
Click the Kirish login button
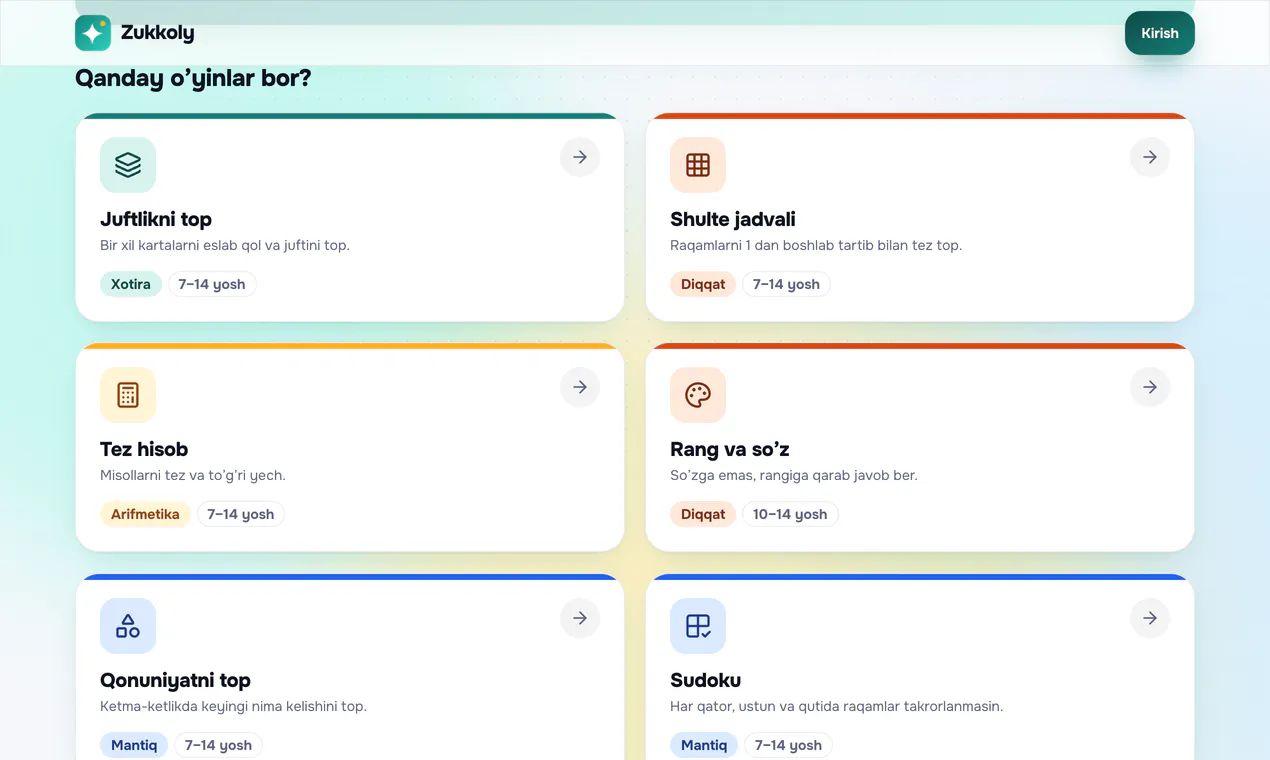[x=1160, y=33]
